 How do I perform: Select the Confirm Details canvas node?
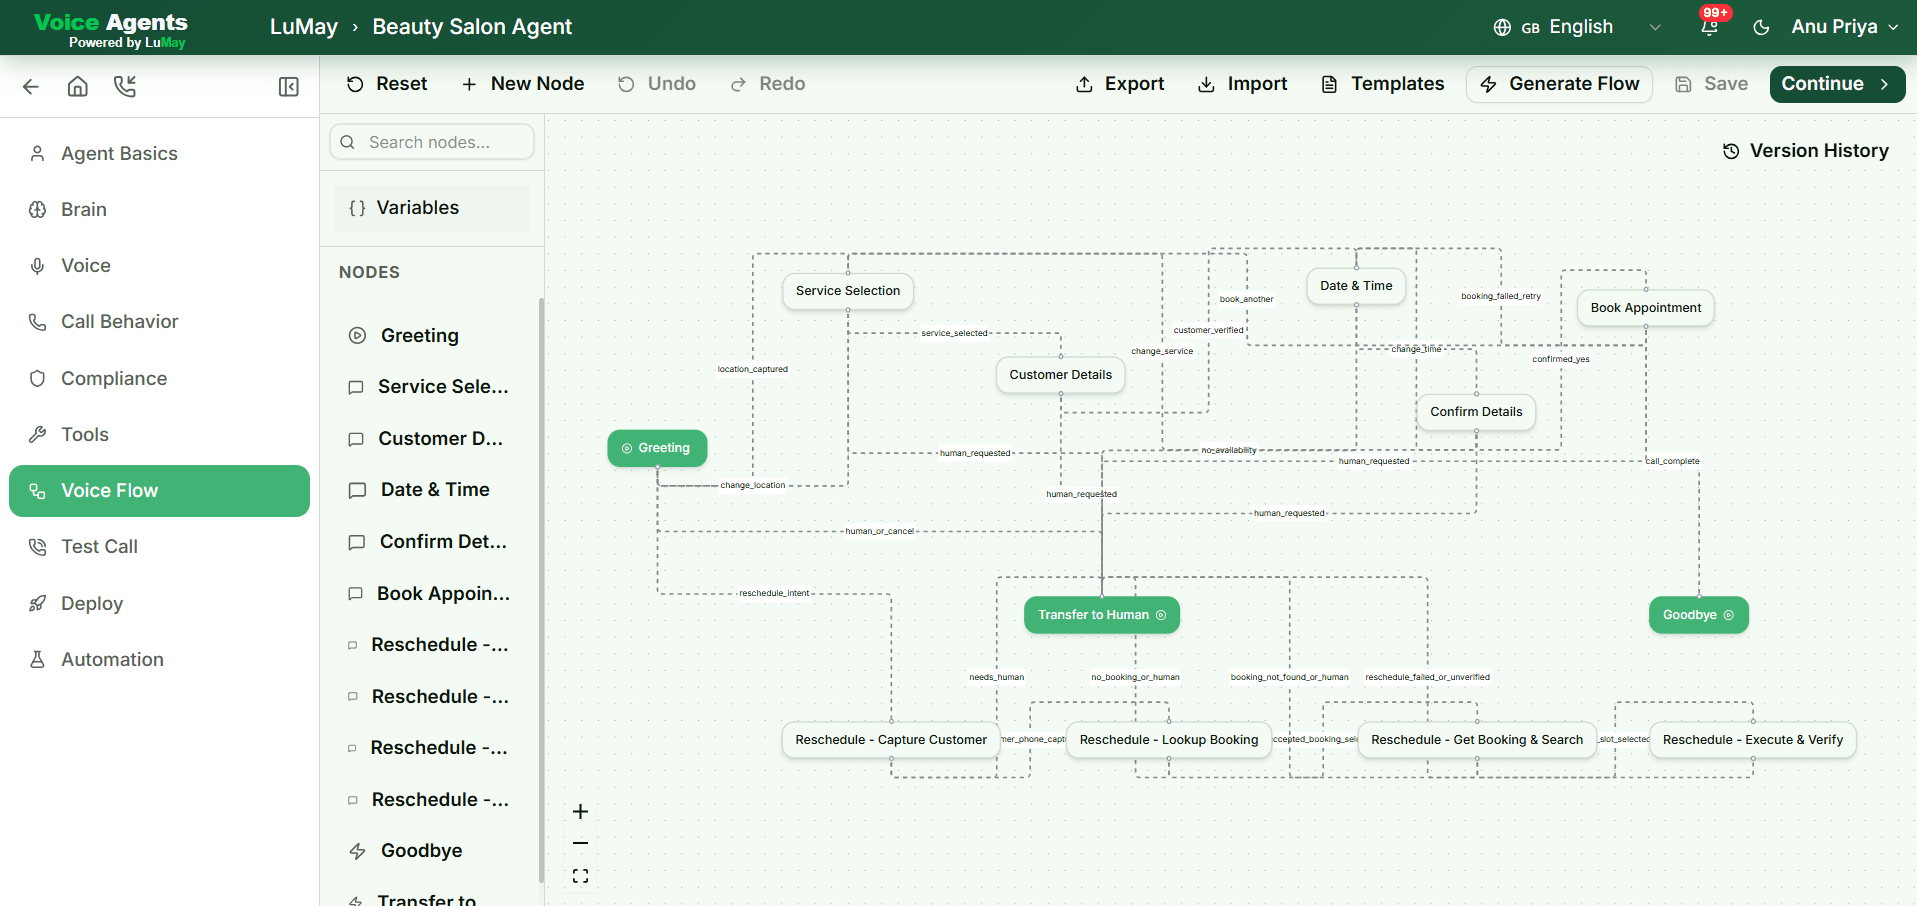coord(1476,412)
